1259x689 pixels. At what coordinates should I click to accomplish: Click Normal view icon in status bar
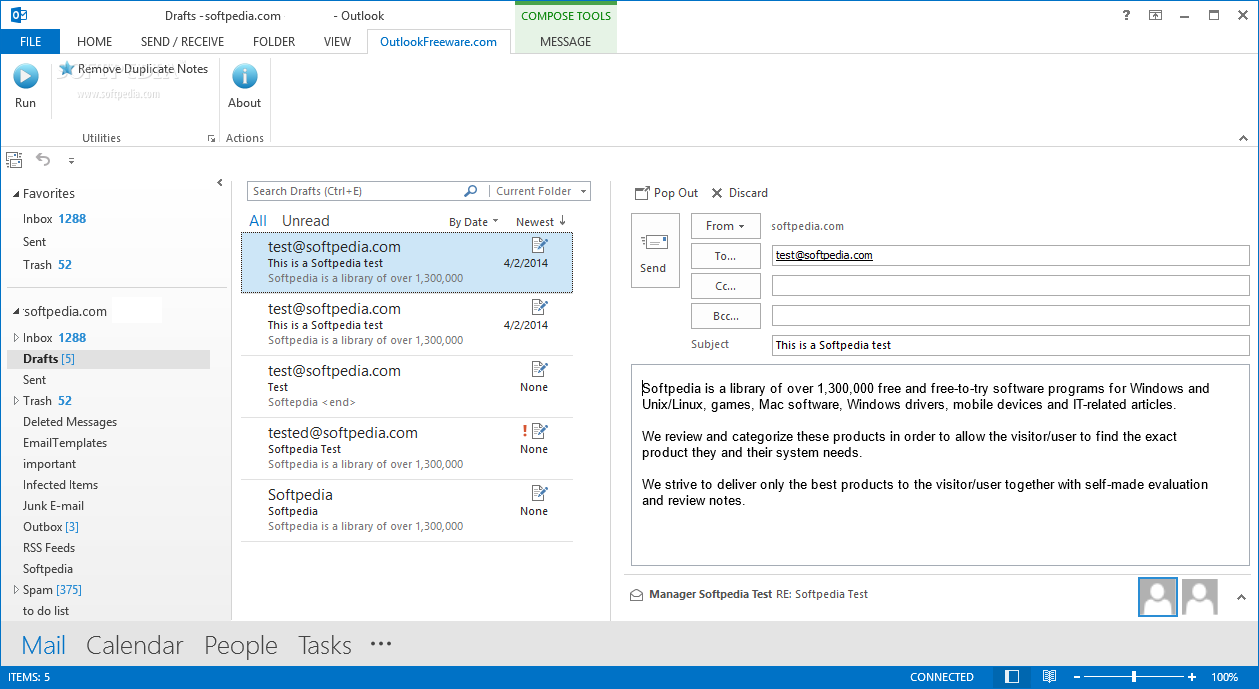[x=1013, y=677]
